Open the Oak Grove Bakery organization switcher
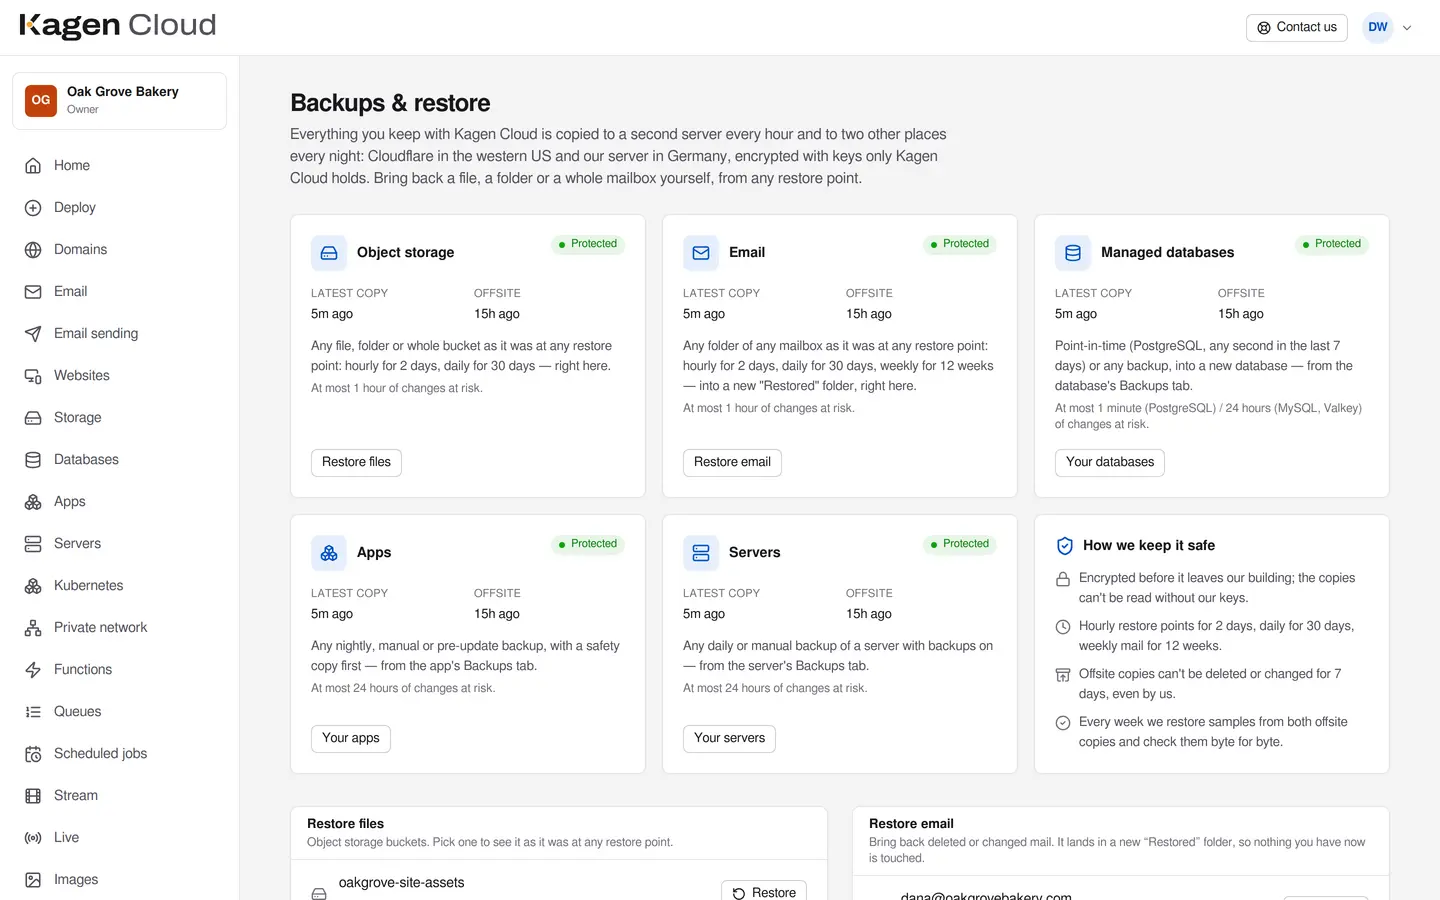1440x900 pixels. 120,101
